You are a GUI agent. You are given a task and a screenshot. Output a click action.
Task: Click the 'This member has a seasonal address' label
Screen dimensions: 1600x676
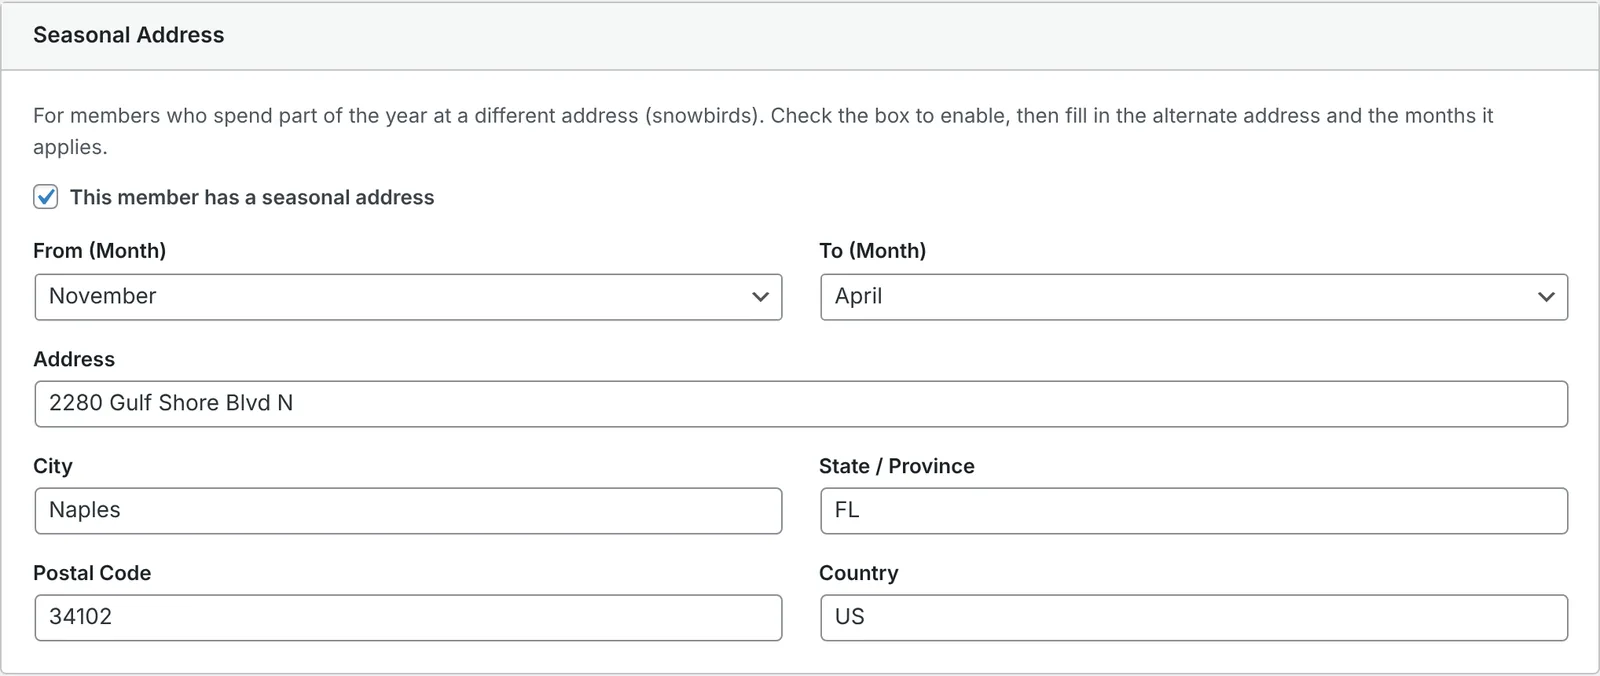[252, 198]
